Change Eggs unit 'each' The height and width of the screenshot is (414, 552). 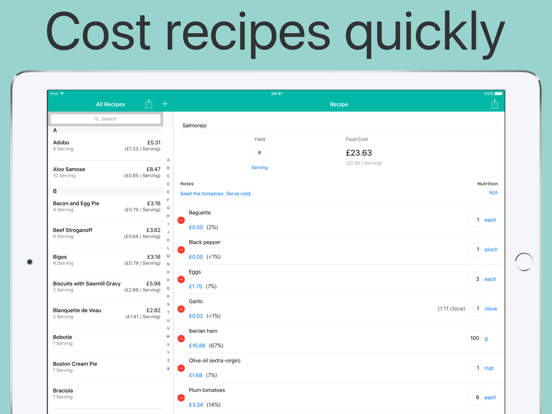pos(490,279)
